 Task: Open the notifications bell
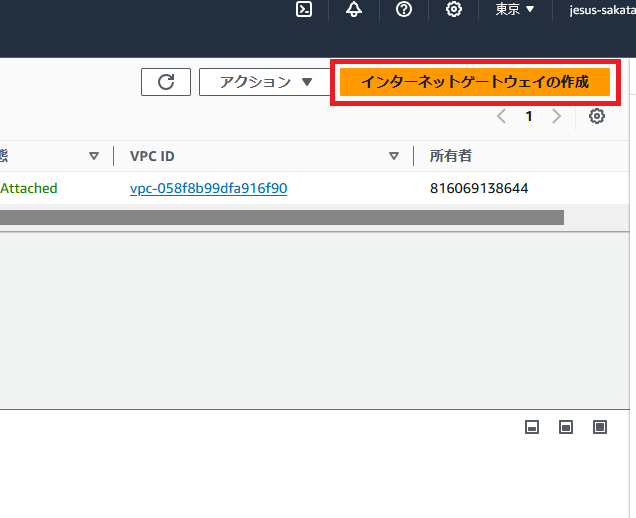354,9
